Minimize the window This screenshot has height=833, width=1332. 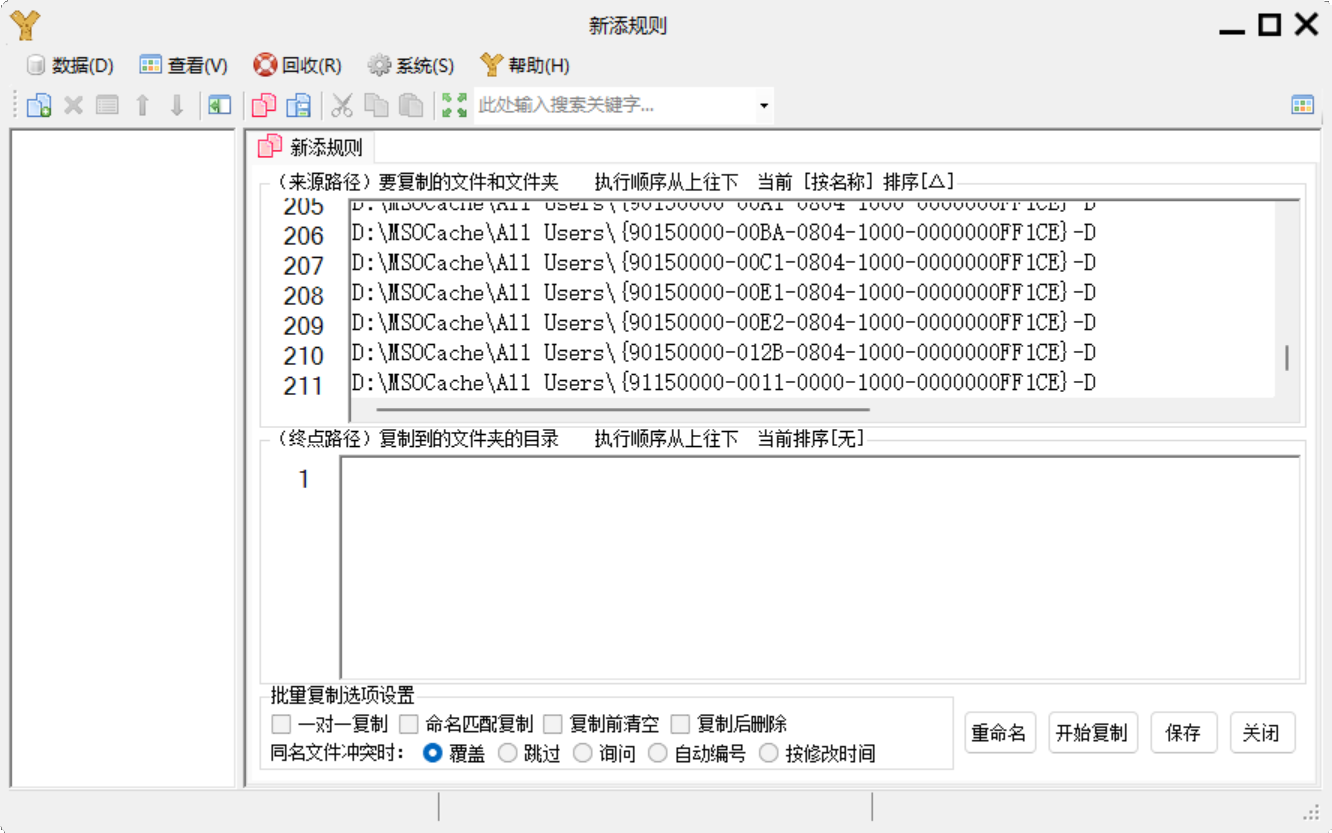click(1232, 31)
